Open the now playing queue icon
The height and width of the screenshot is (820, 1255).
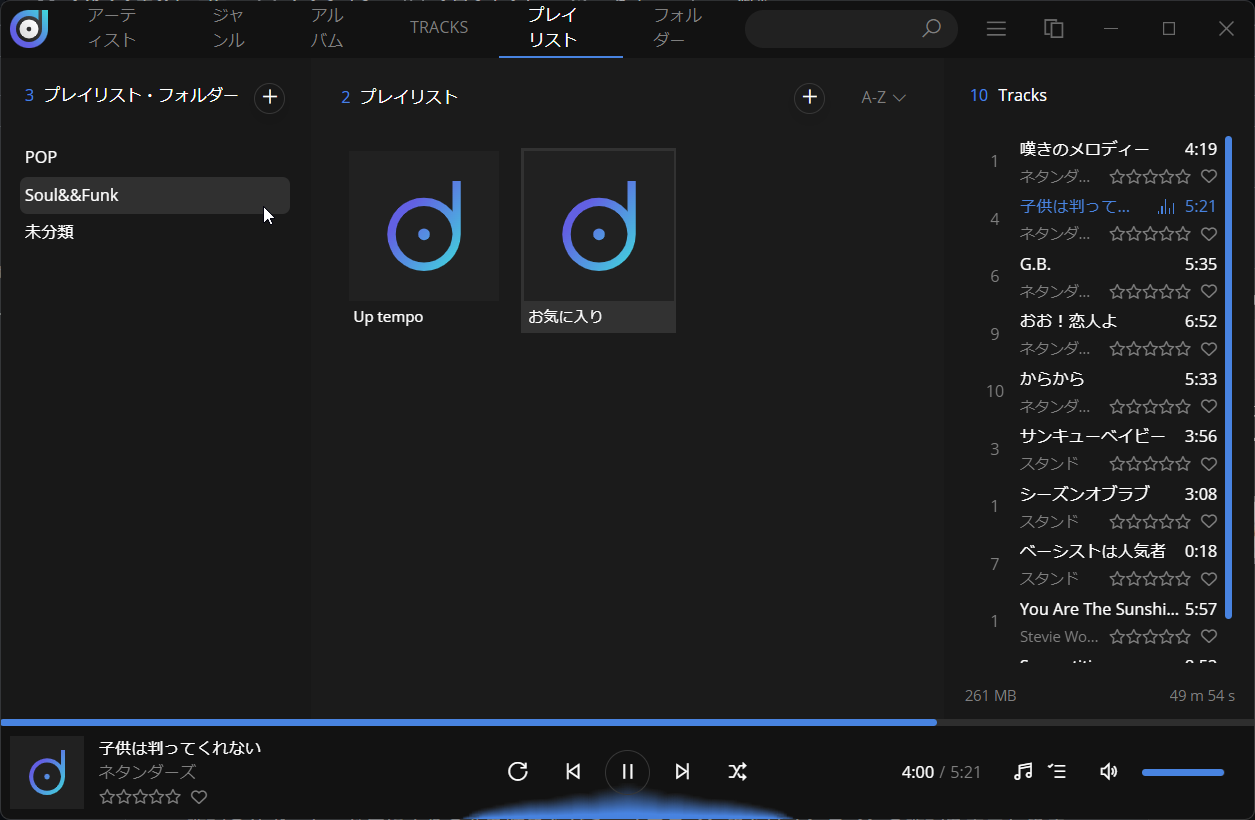pyautogui.click(x=1058, y=771)
